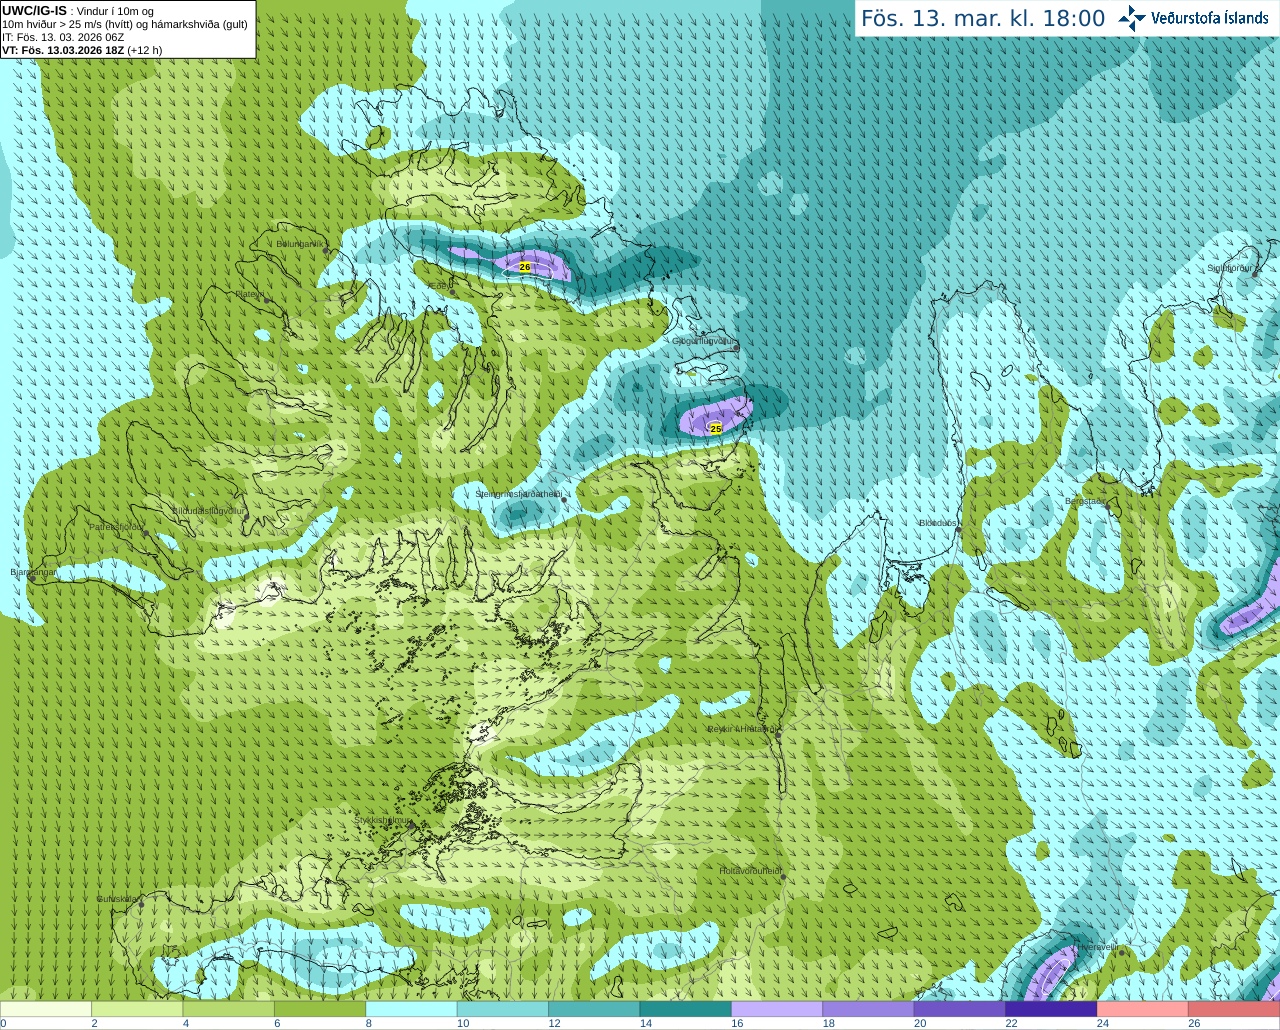Screen dimensions: 1280x1030
Task: Click the Bíldudalsflugvöllur station label
Action: pos(209,510)
